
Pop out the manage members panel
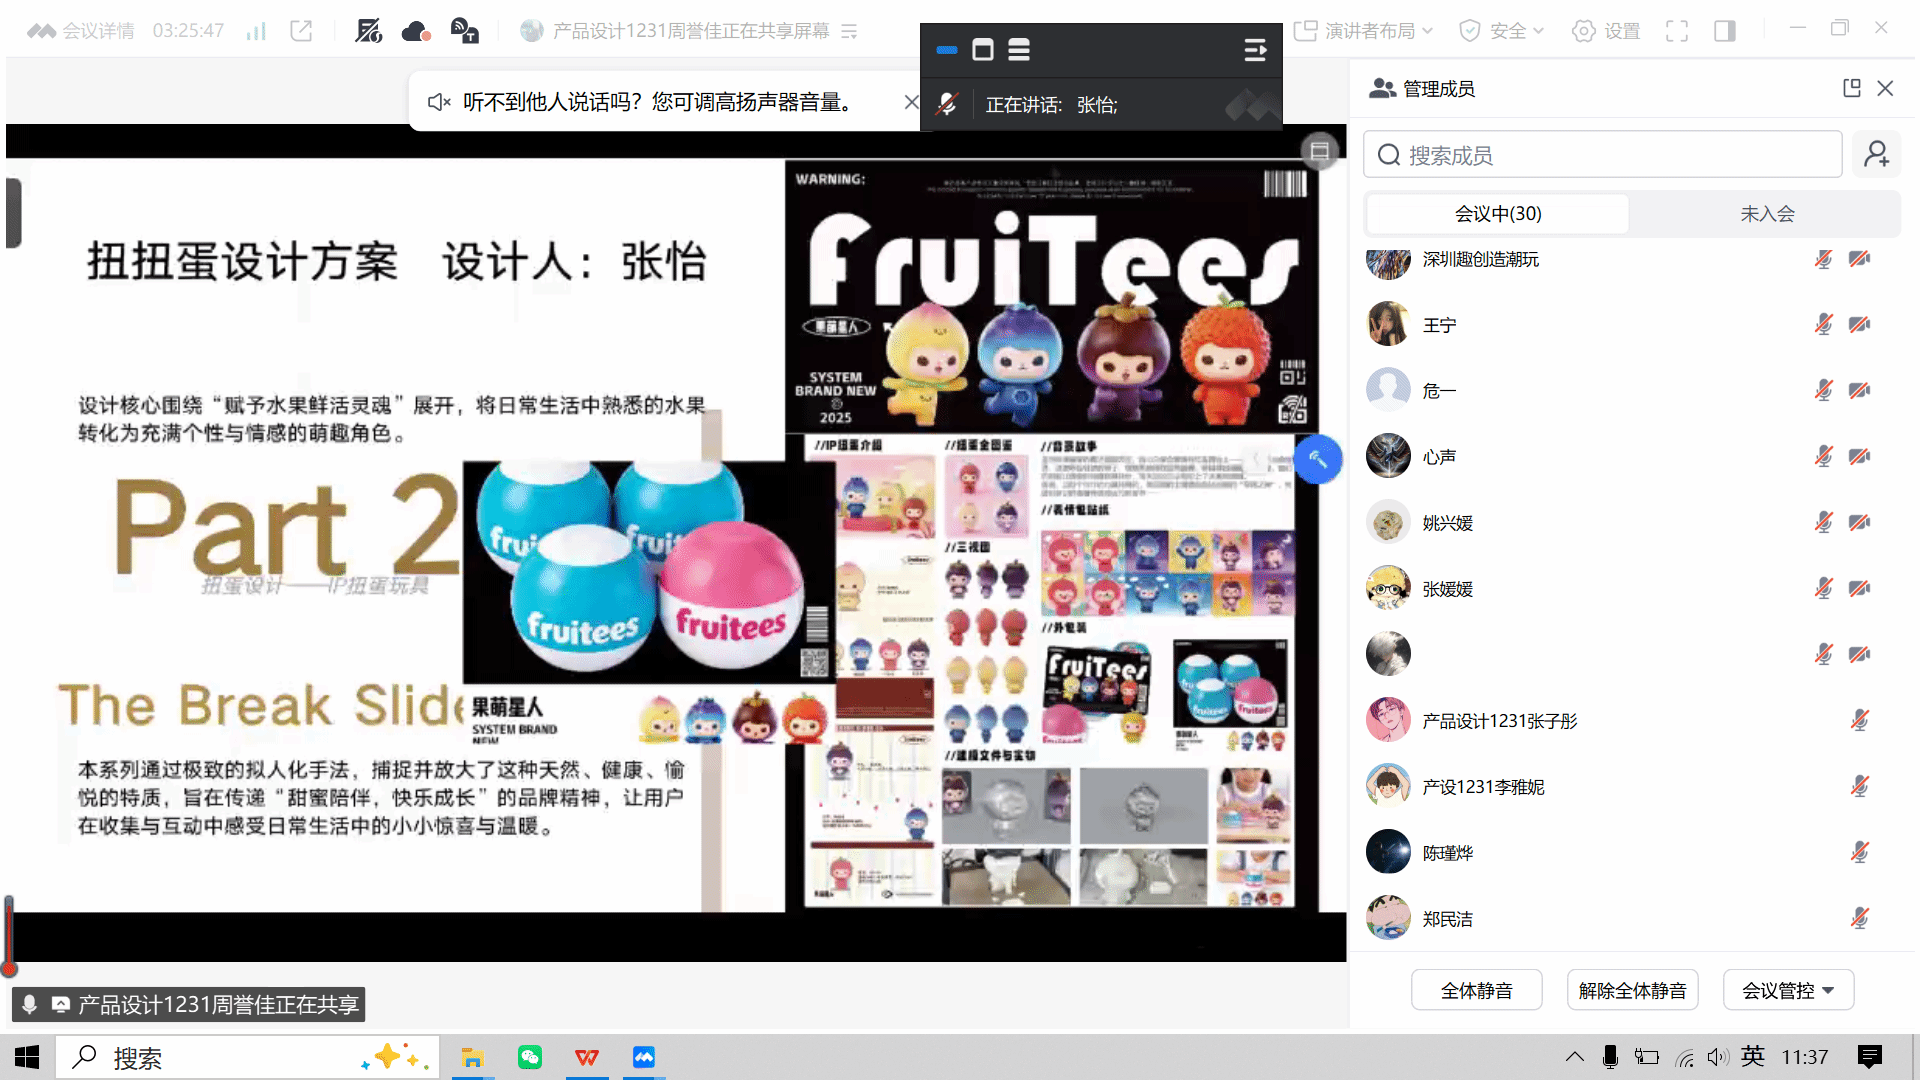point(1851,88)
